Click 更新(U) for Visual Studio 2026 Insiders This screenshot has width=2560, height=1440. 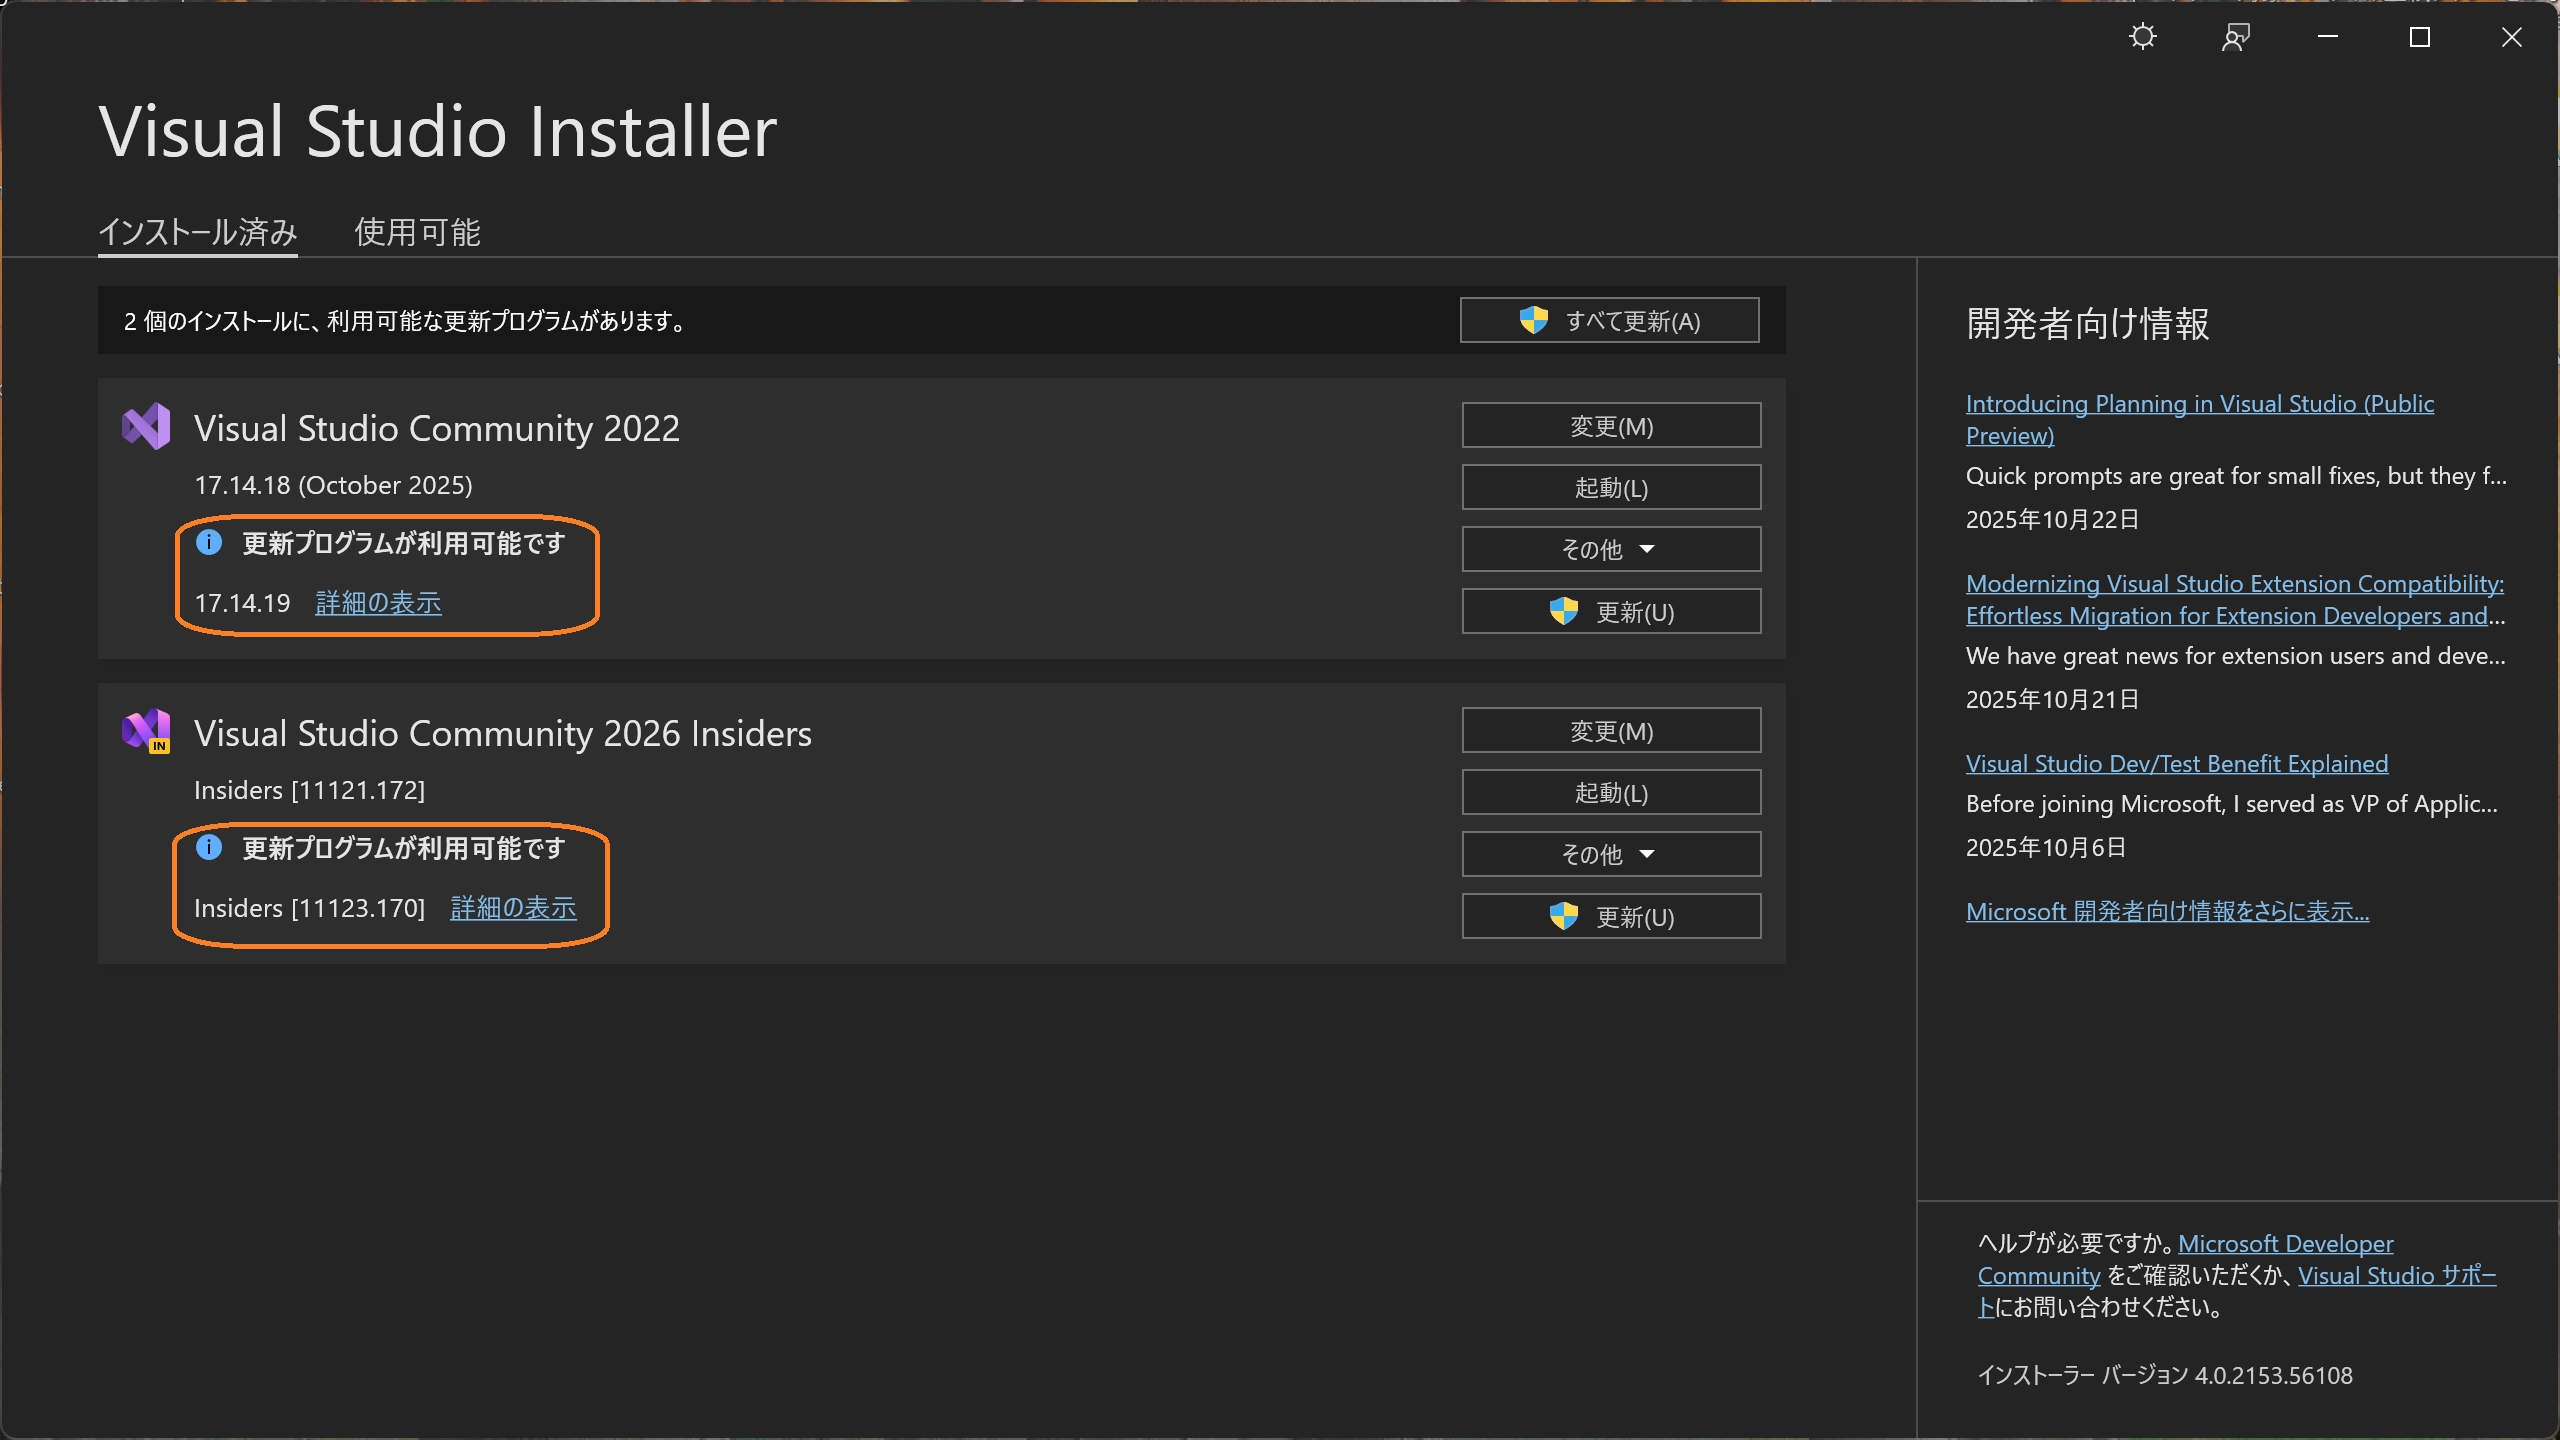pos(1611,916)
